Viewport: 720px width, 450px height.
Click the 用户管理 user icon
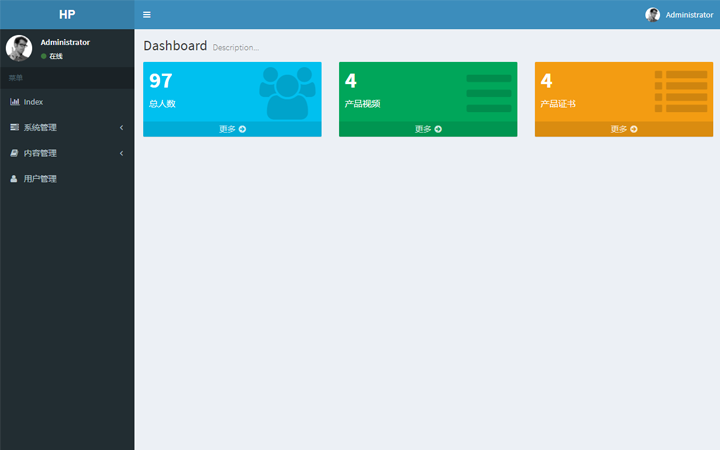14,179
